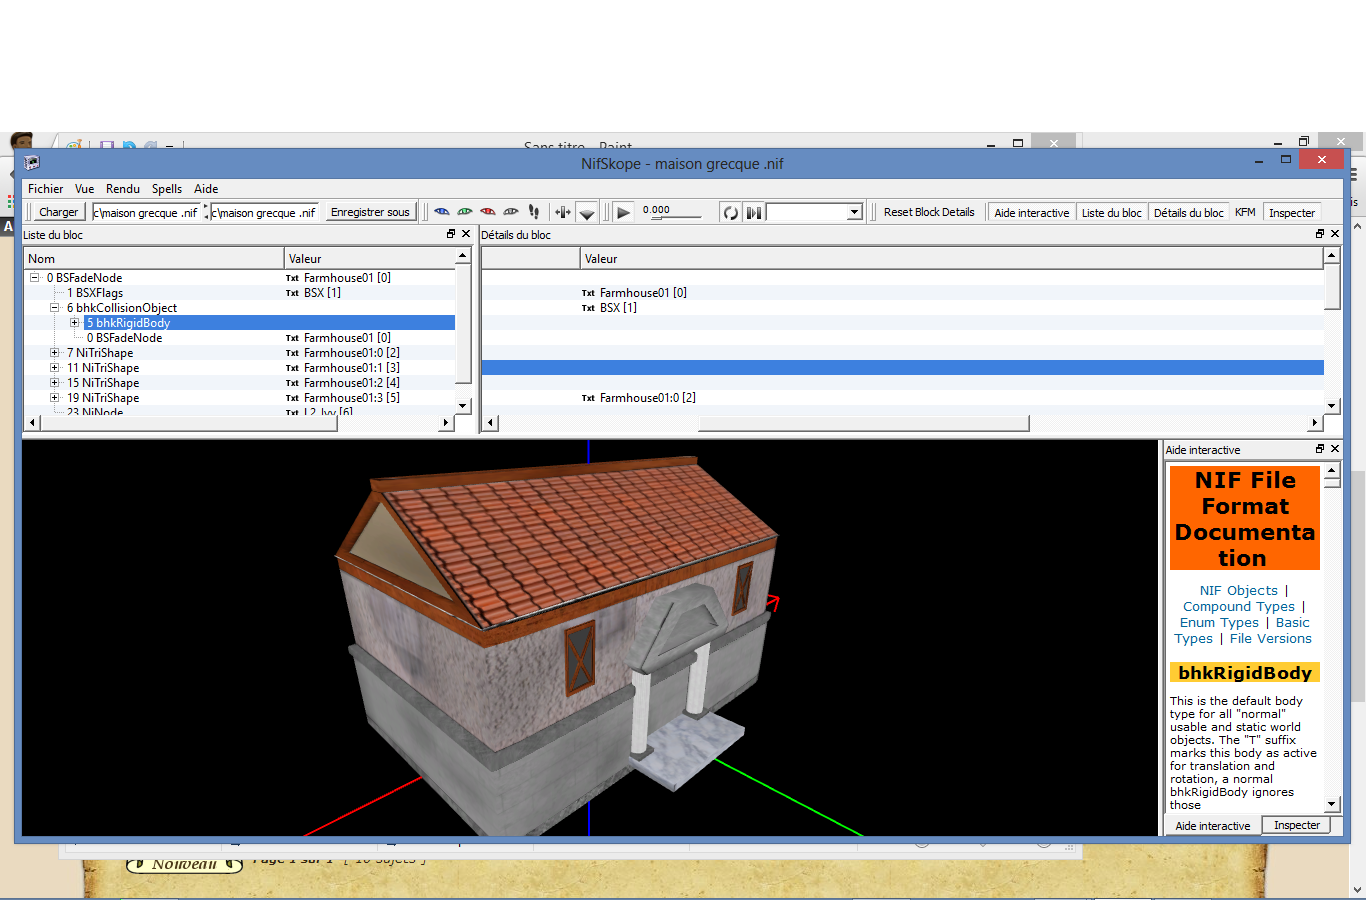Float the Liste du bloc panel
The width and height of the screenshot is (1366, 900).
coord(451,234)
